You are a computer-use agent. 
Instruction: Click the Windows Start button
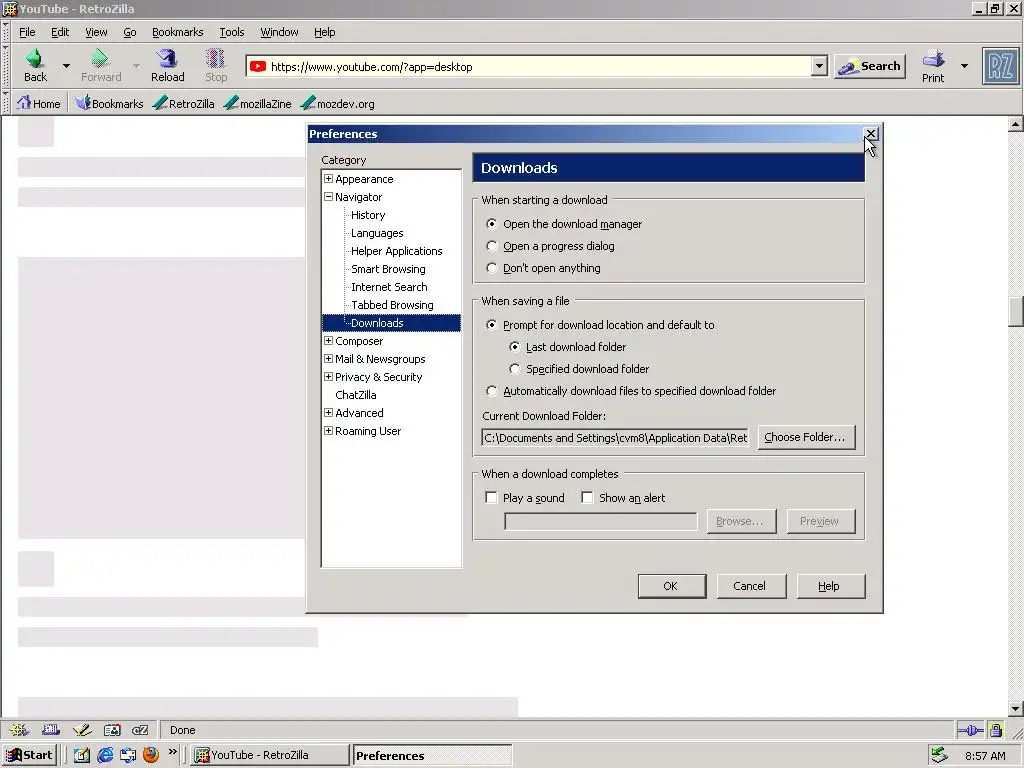click(29, 755)
